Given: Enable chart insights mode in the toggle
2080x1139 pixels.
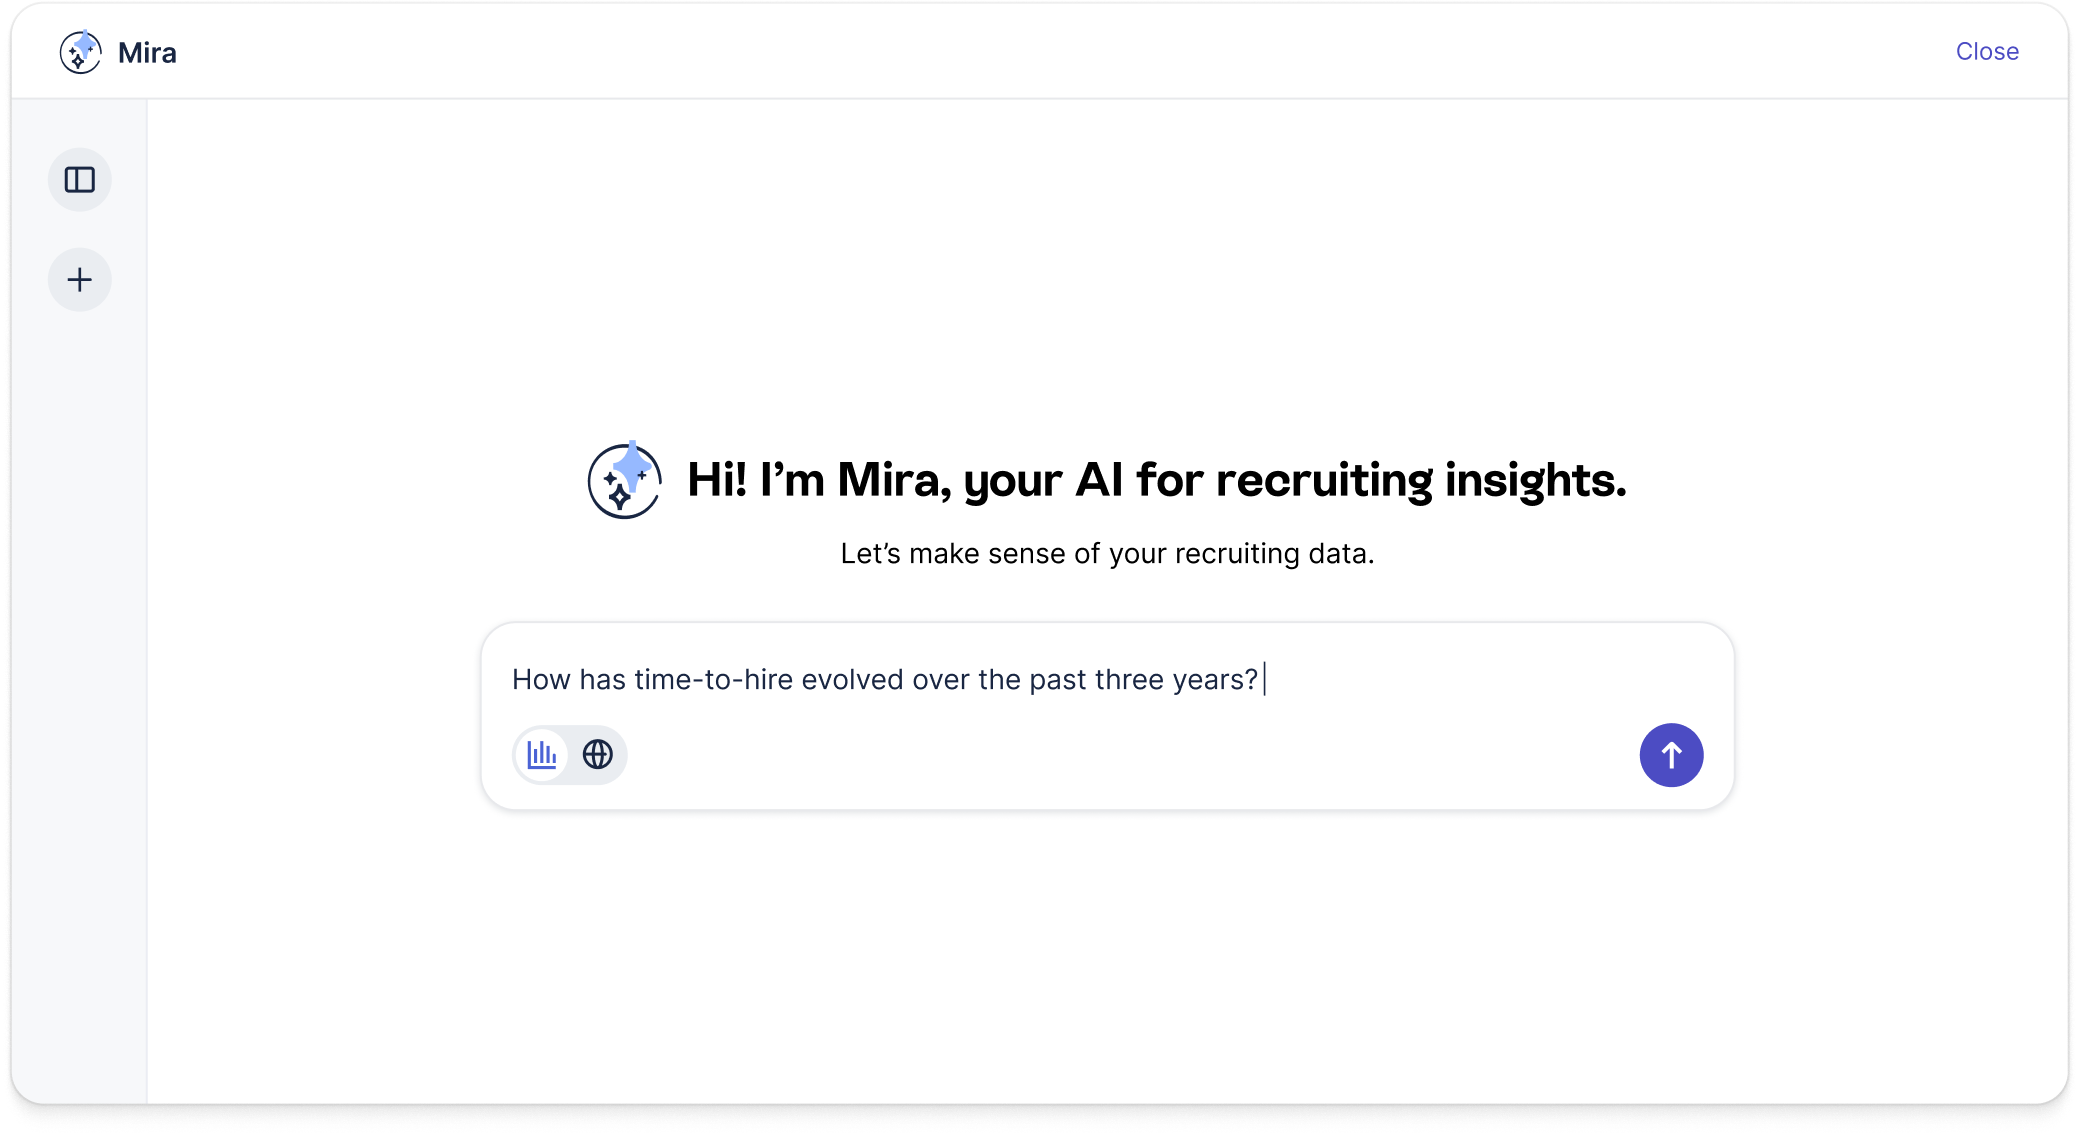Looking at the screenshot, I should 541,755.
